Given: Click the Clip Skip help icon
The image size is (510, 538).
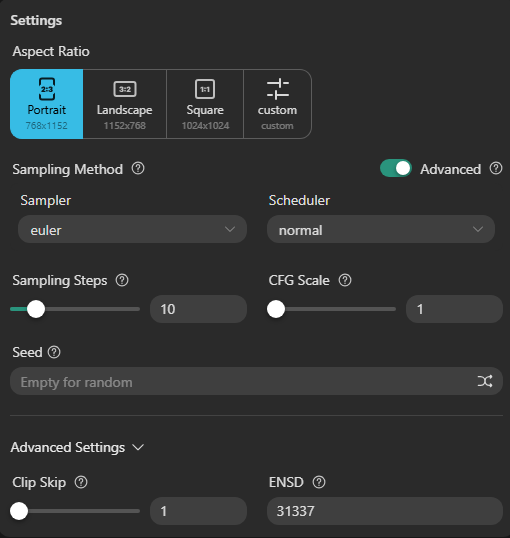Looking at the screenshot, I should [81, 482].
